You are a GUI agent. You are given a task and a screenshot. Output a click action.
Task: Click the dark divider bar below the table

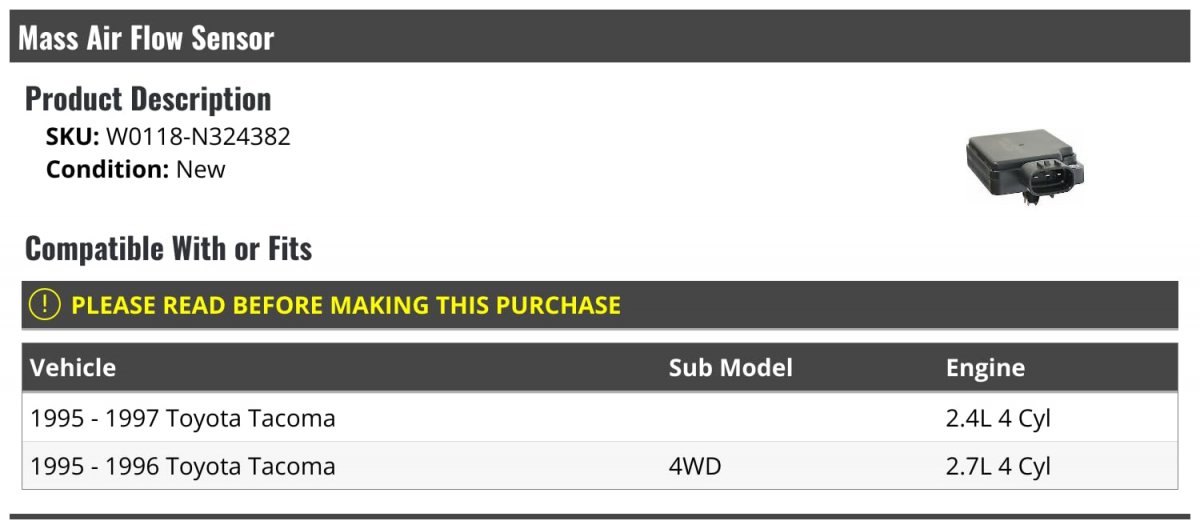click(x=600, y=517)
